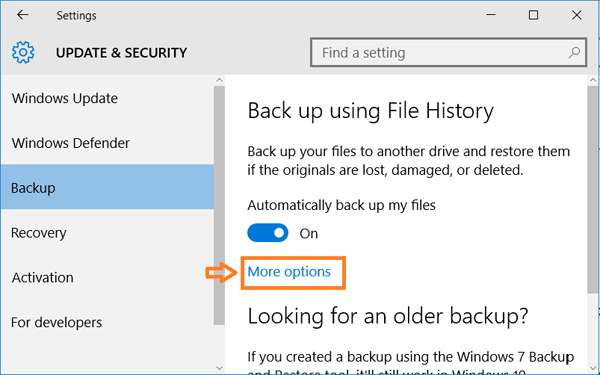Click the 'UPDATE & SECURITY' header text
The height and width of the screenshot is (375, 600).
(121, 53)
